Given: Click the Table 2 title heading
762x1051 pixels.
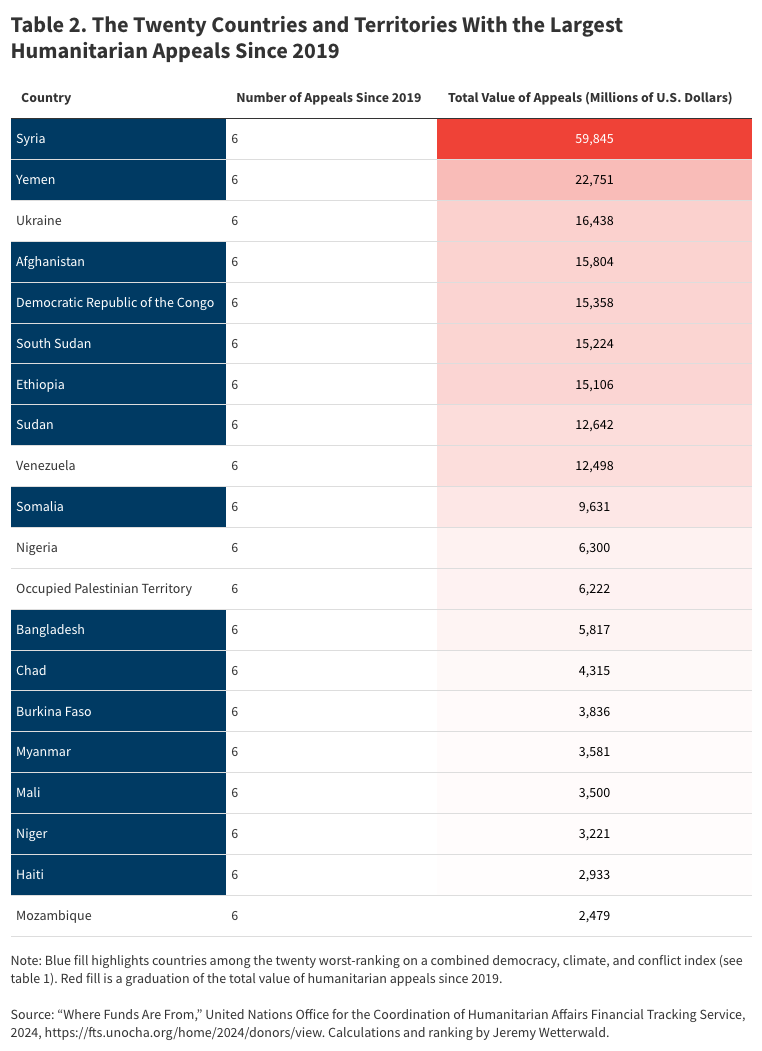Looking at the screenshot, I should [x=316, y=38].
